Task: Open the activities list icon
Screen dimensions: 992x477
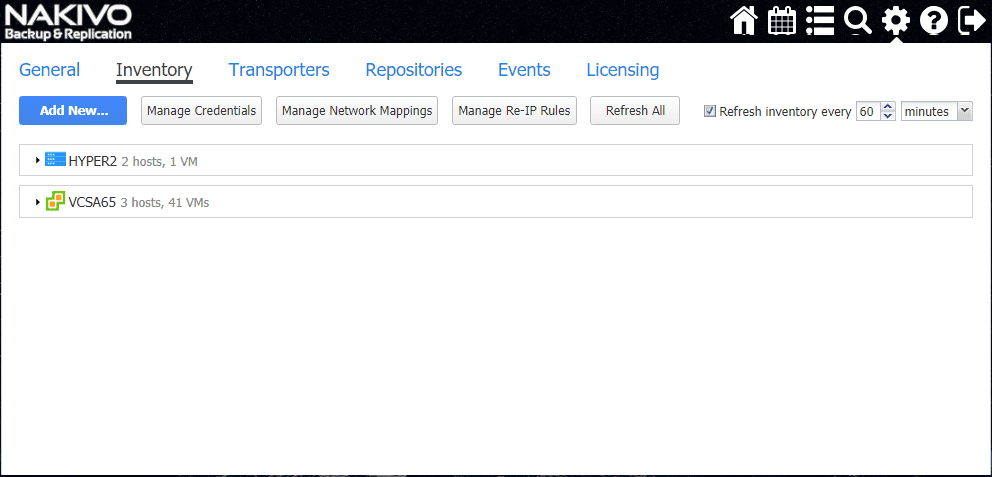Action: 820,20
